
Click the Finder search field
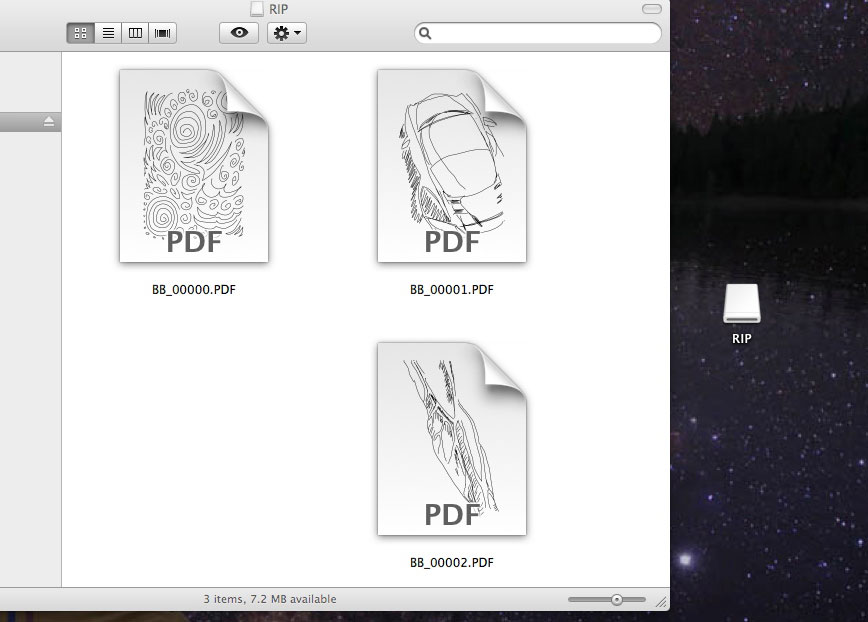click(x=538, y=33)
